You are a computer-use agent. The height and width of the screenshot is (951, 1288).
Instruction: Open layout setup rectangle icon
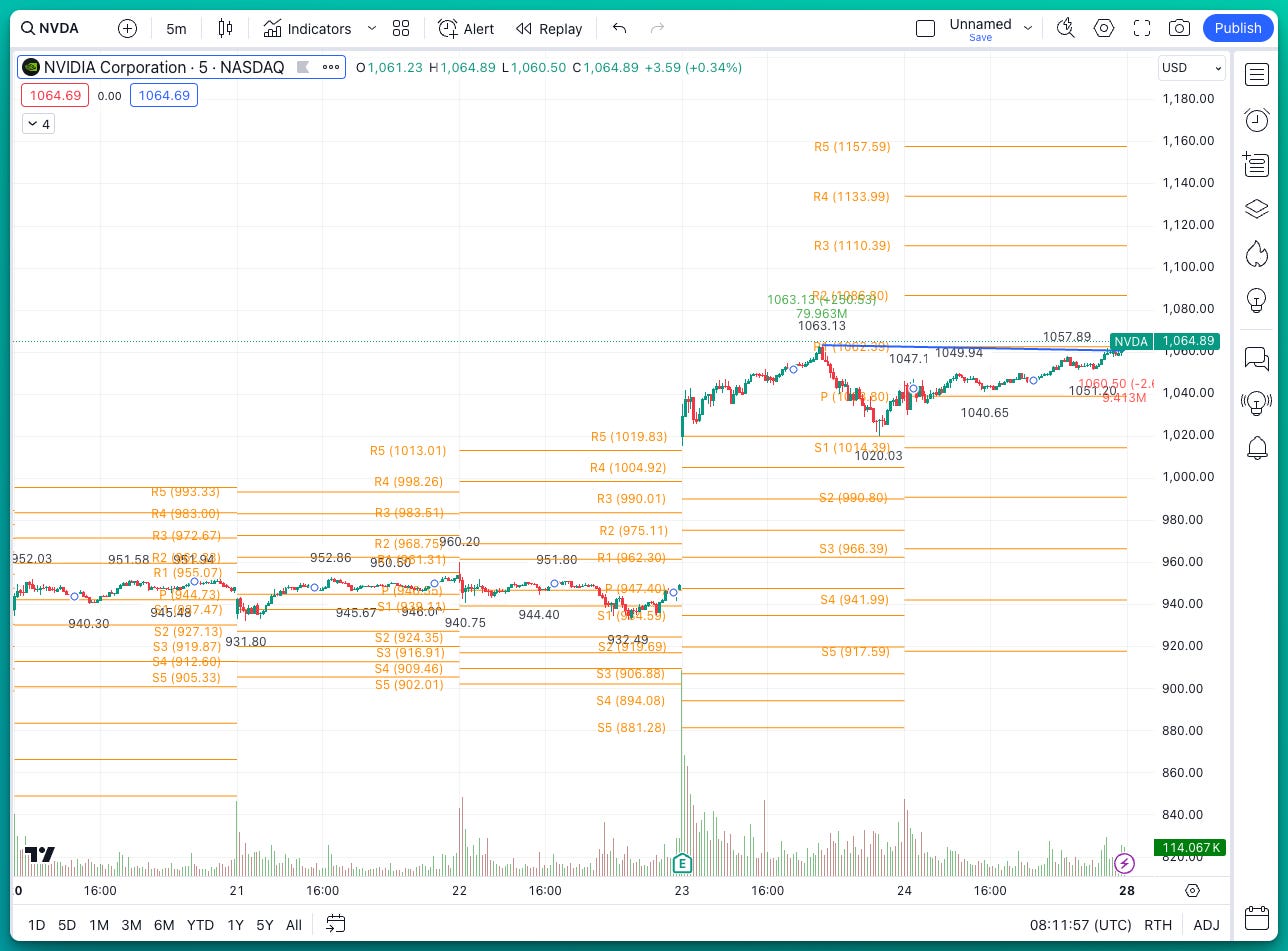[x=925, y=28]
